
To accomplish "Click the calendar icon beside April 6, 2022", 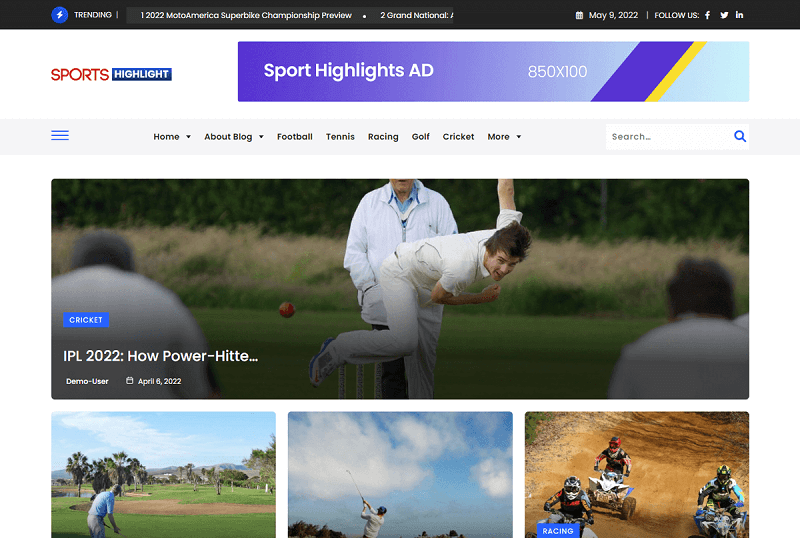I will 130,381.
